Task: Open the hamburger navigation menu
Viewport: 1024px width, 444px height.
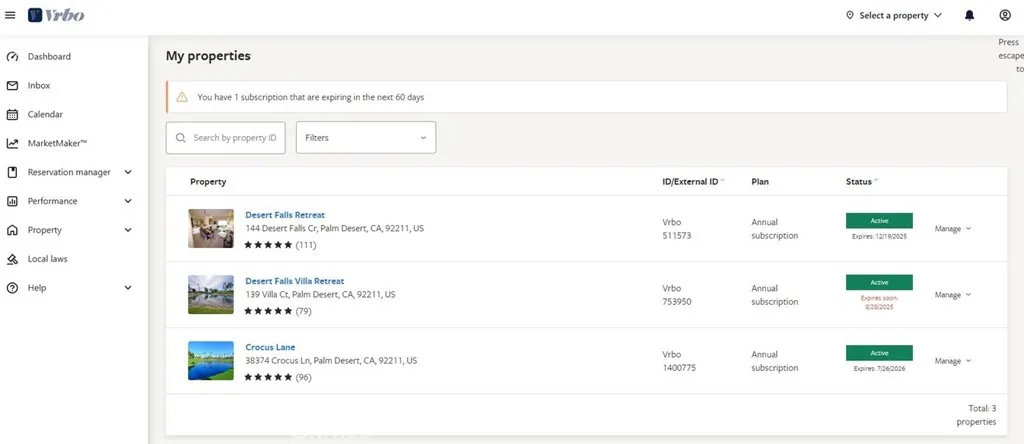Action: (x=10, y=15)
